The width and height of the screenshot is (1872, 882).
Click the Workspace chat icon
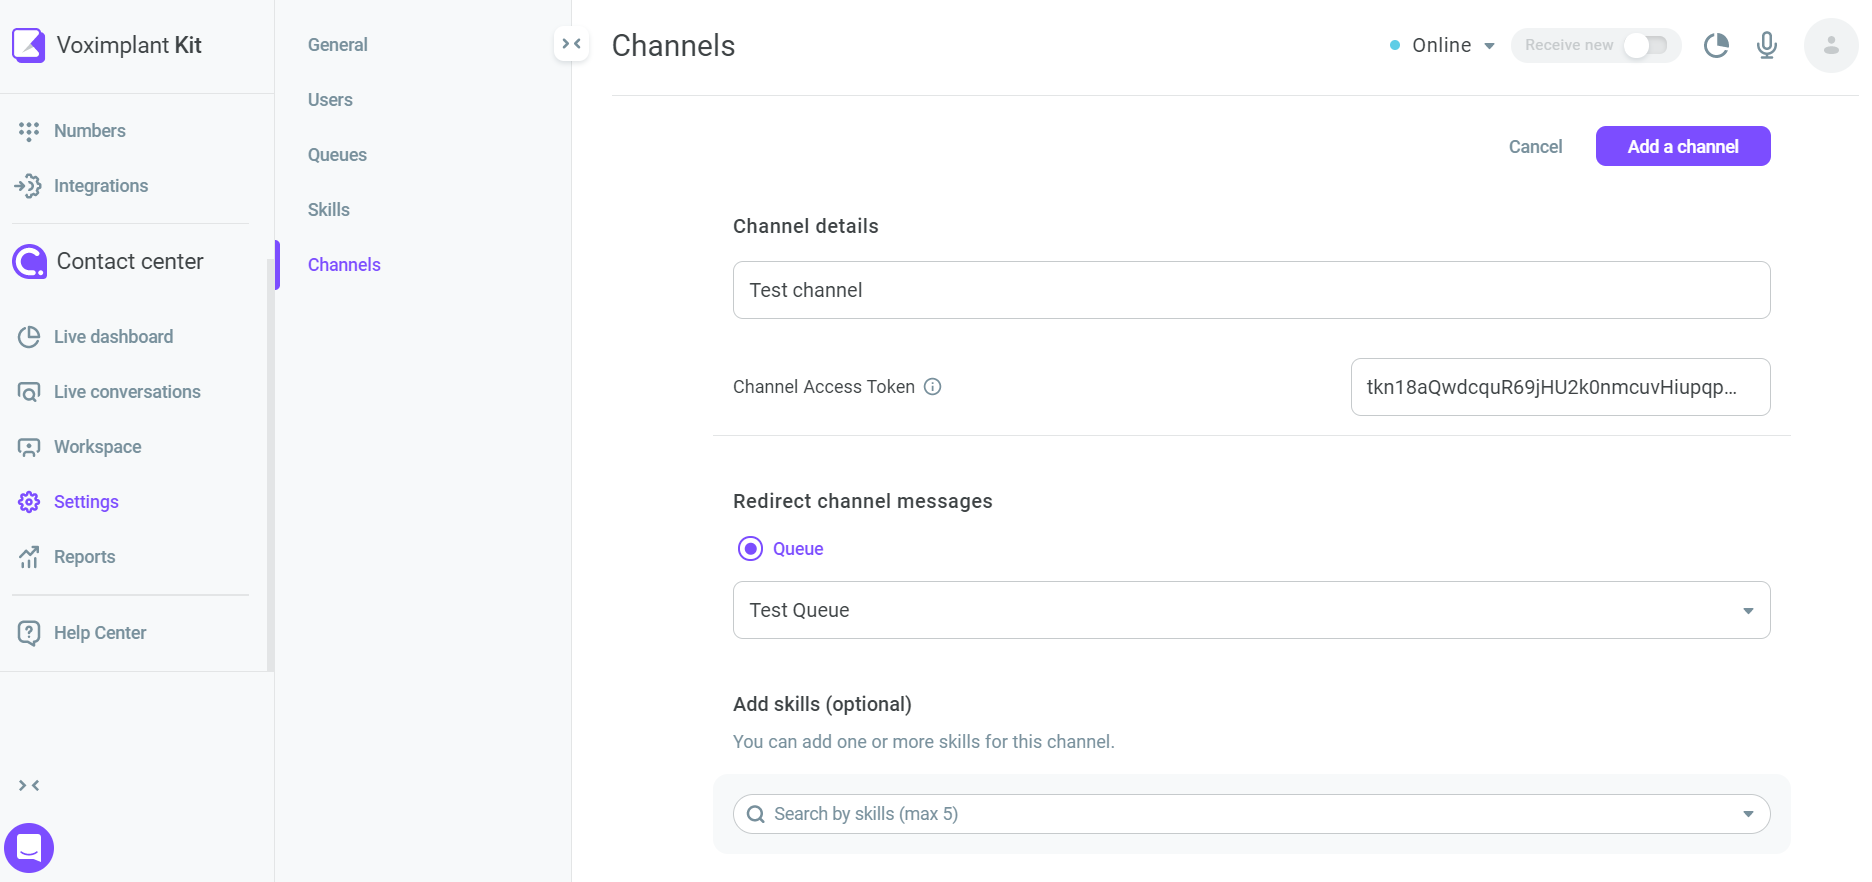tap(29, 447)
